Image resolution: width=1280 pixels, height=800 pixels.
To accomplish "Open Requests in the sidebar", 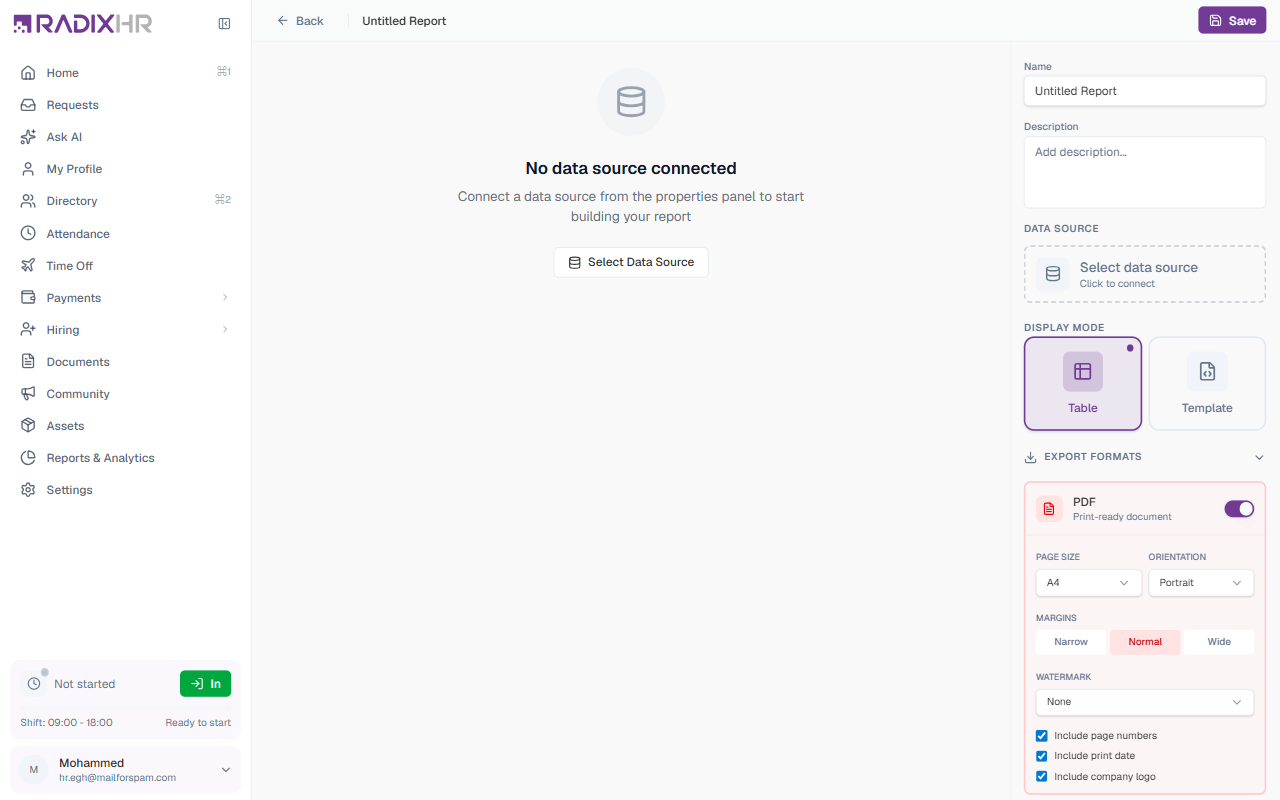I will click(x=125, y=104).
